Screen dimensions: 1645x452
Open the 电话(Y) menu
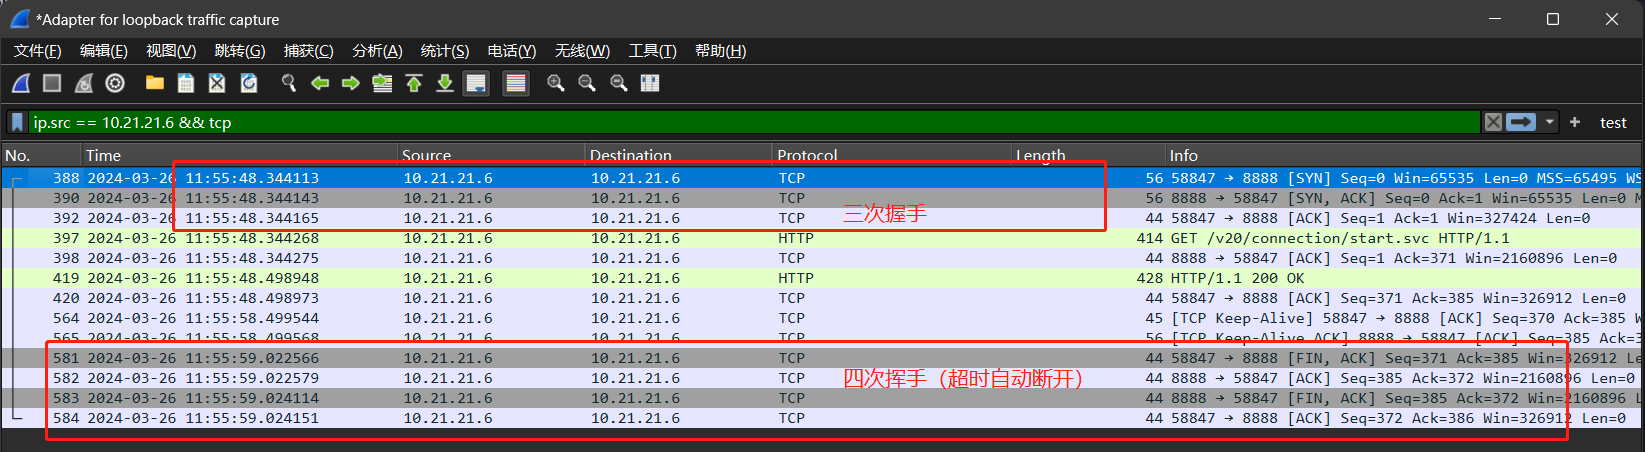512,51
